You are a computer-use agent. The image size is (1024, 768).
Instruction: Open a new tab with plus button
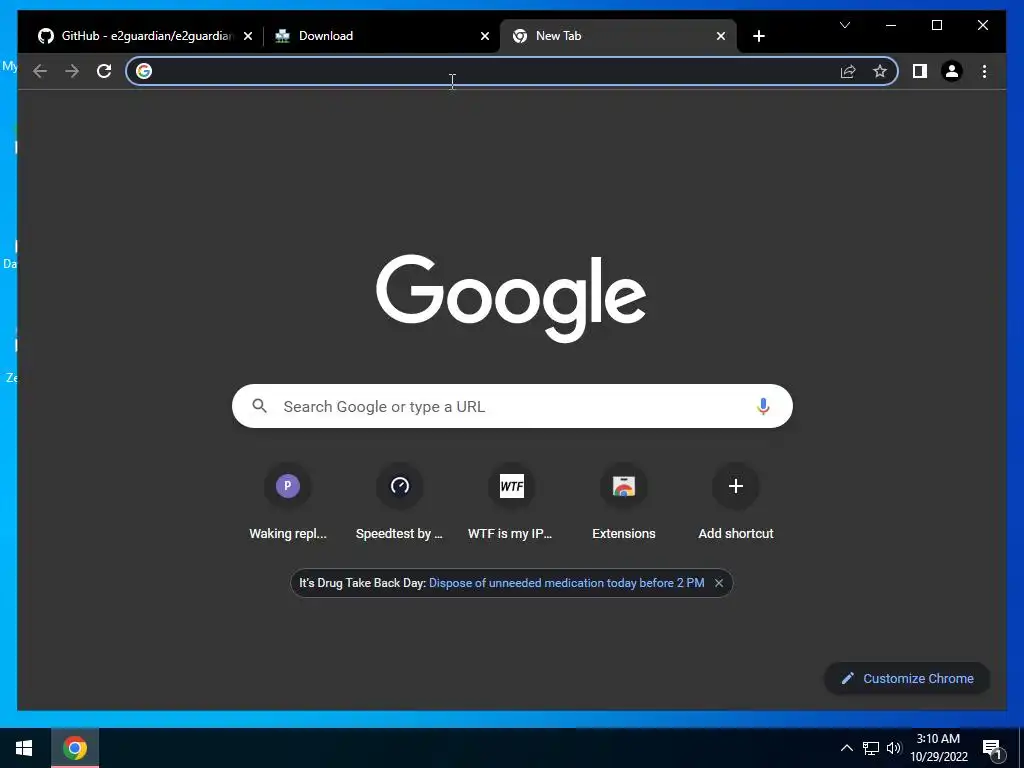pyautogui.click(x=758, y=36)
